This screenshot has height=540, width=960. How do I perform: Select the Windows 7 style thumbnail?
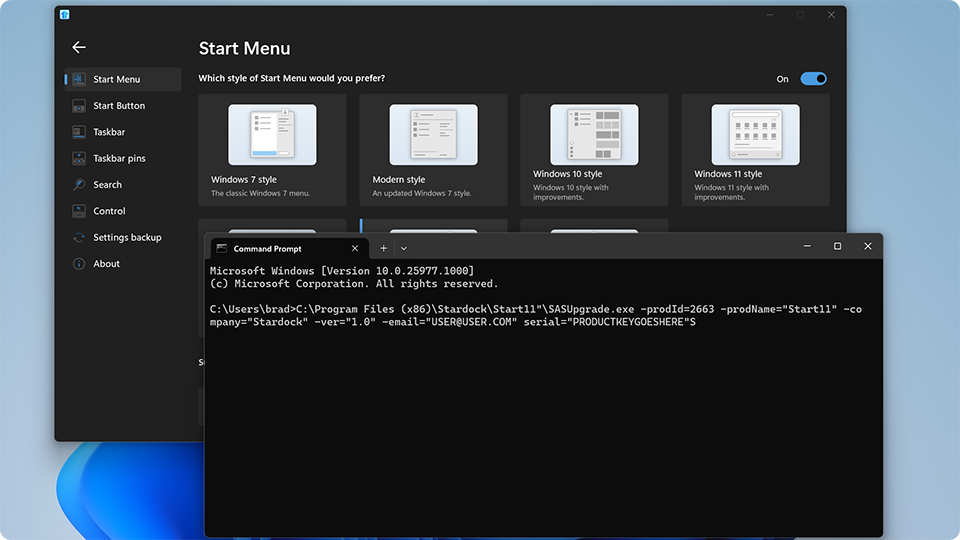(x=272, y=134)
